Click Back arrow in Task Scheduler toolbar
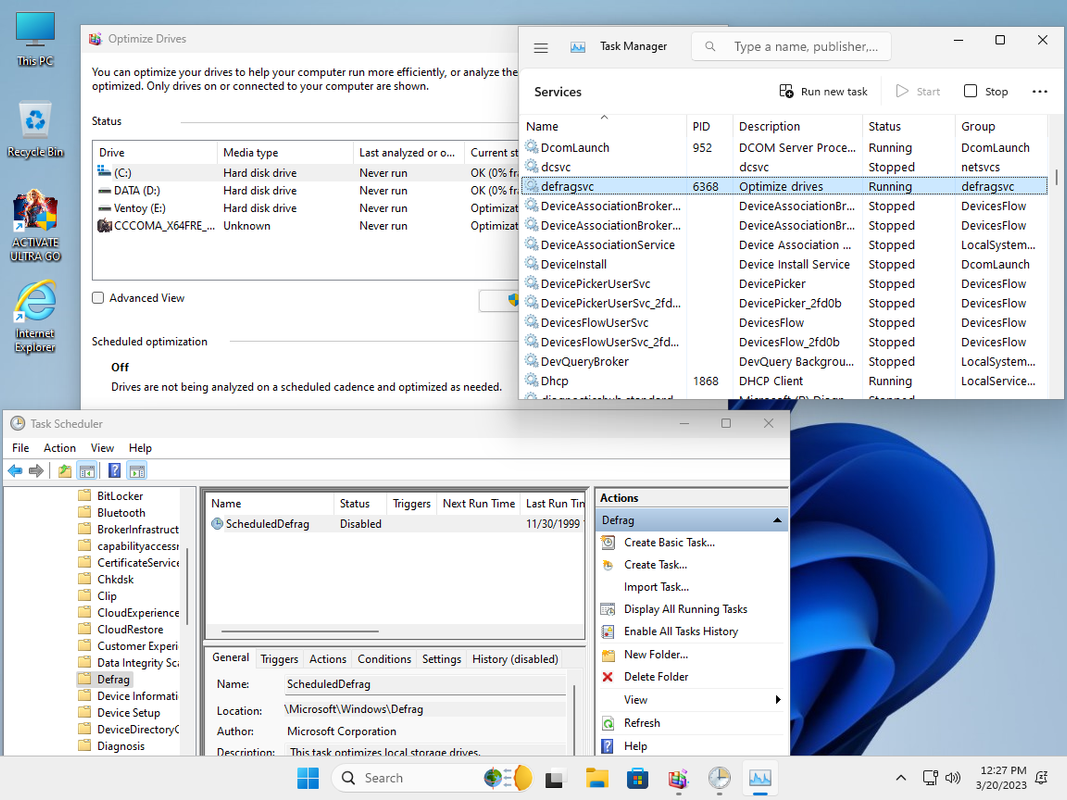Image resolution: width=1067 pixels, height=800 pixels. 15,471
